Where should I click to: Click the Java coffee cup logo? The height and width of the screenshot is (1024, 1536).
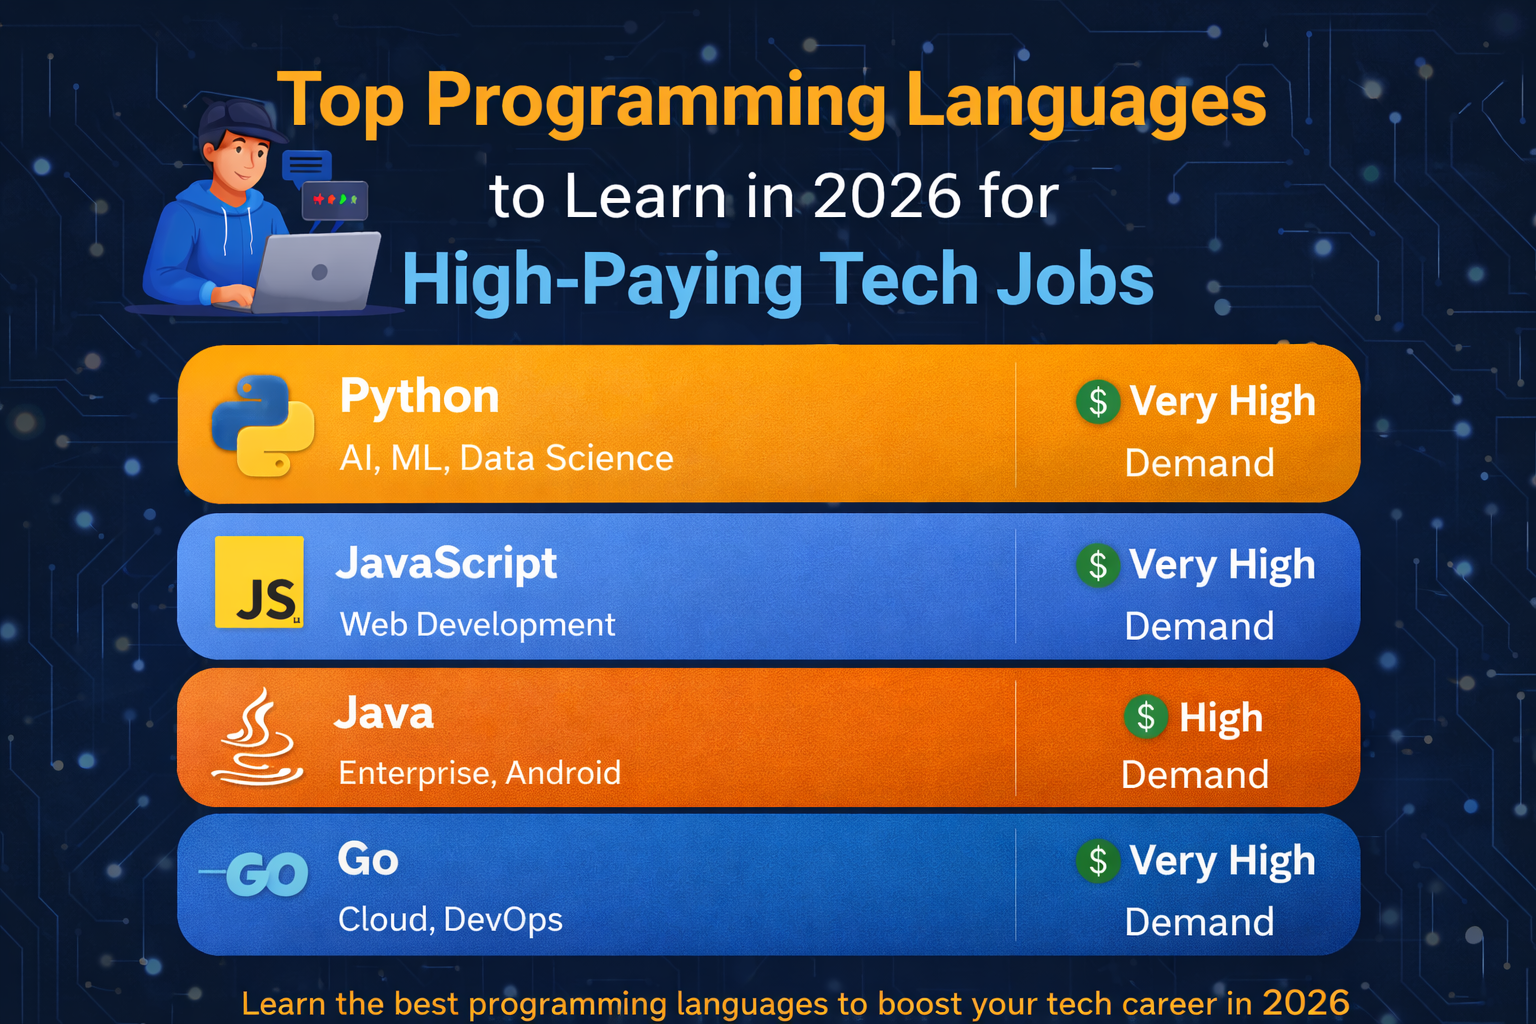258,737
